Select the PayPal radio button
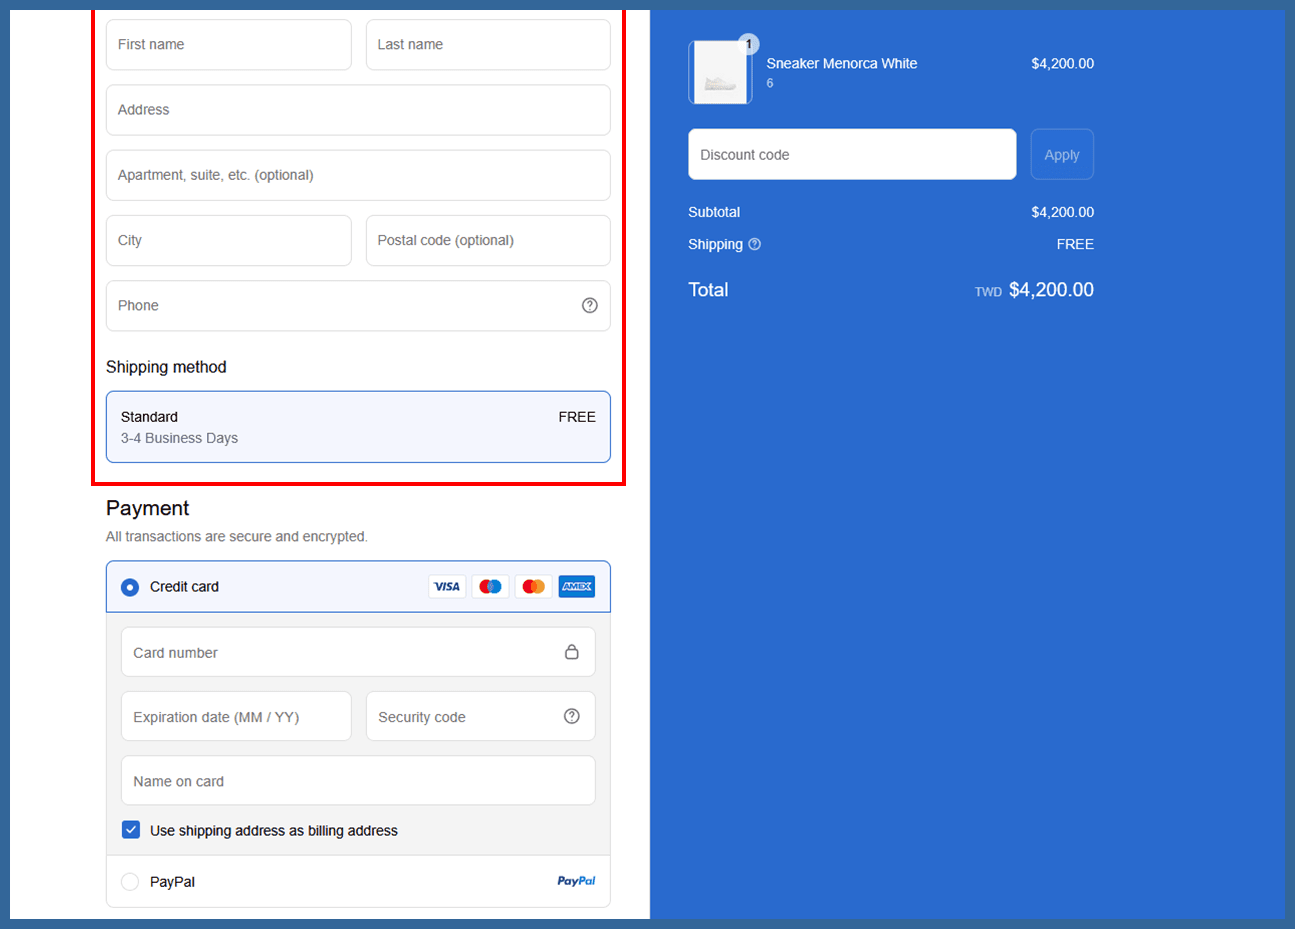 (130, 882)
